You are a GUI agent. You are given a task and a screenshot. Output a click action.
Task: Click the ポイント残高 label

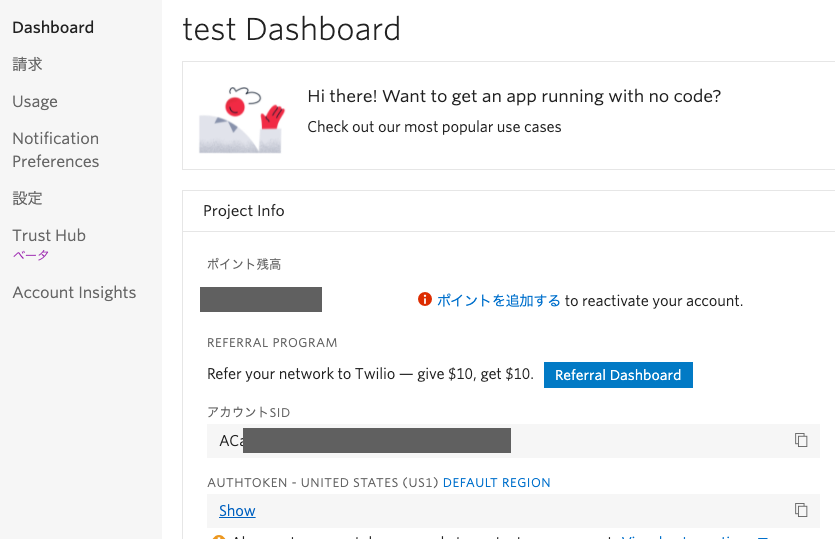click(244, 264)
